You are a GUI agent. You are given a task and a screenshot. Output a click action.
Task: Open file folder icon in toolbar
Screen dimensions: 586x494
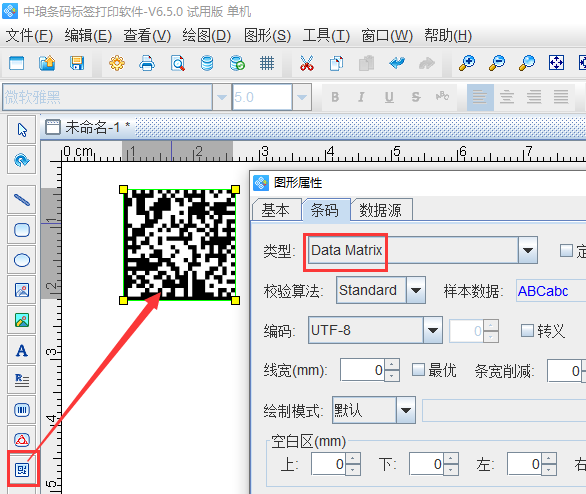pos(47,63)
